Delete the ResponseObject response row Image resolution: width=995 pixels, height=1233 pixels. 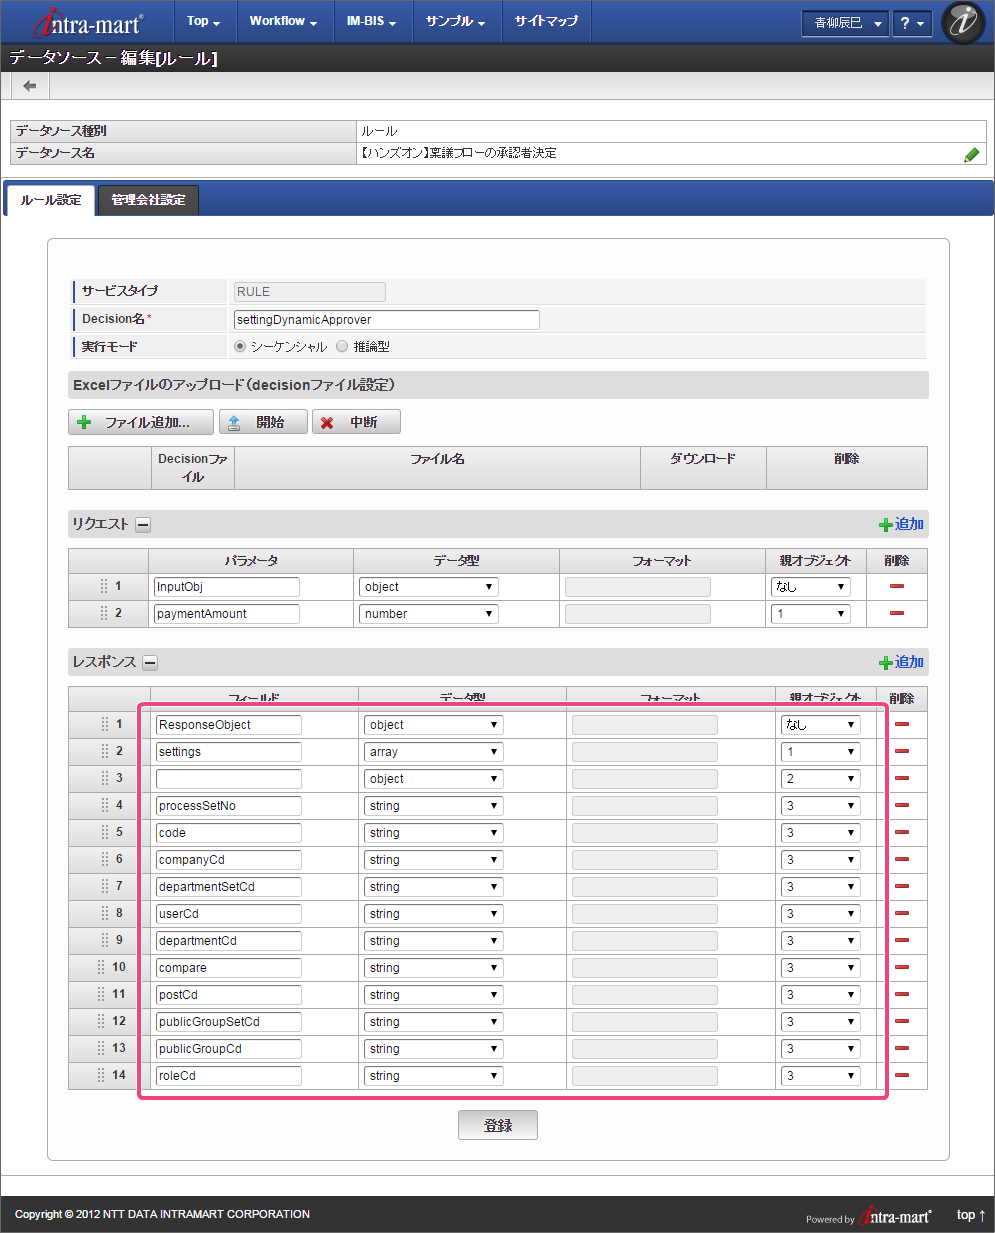tap(902, 724)
